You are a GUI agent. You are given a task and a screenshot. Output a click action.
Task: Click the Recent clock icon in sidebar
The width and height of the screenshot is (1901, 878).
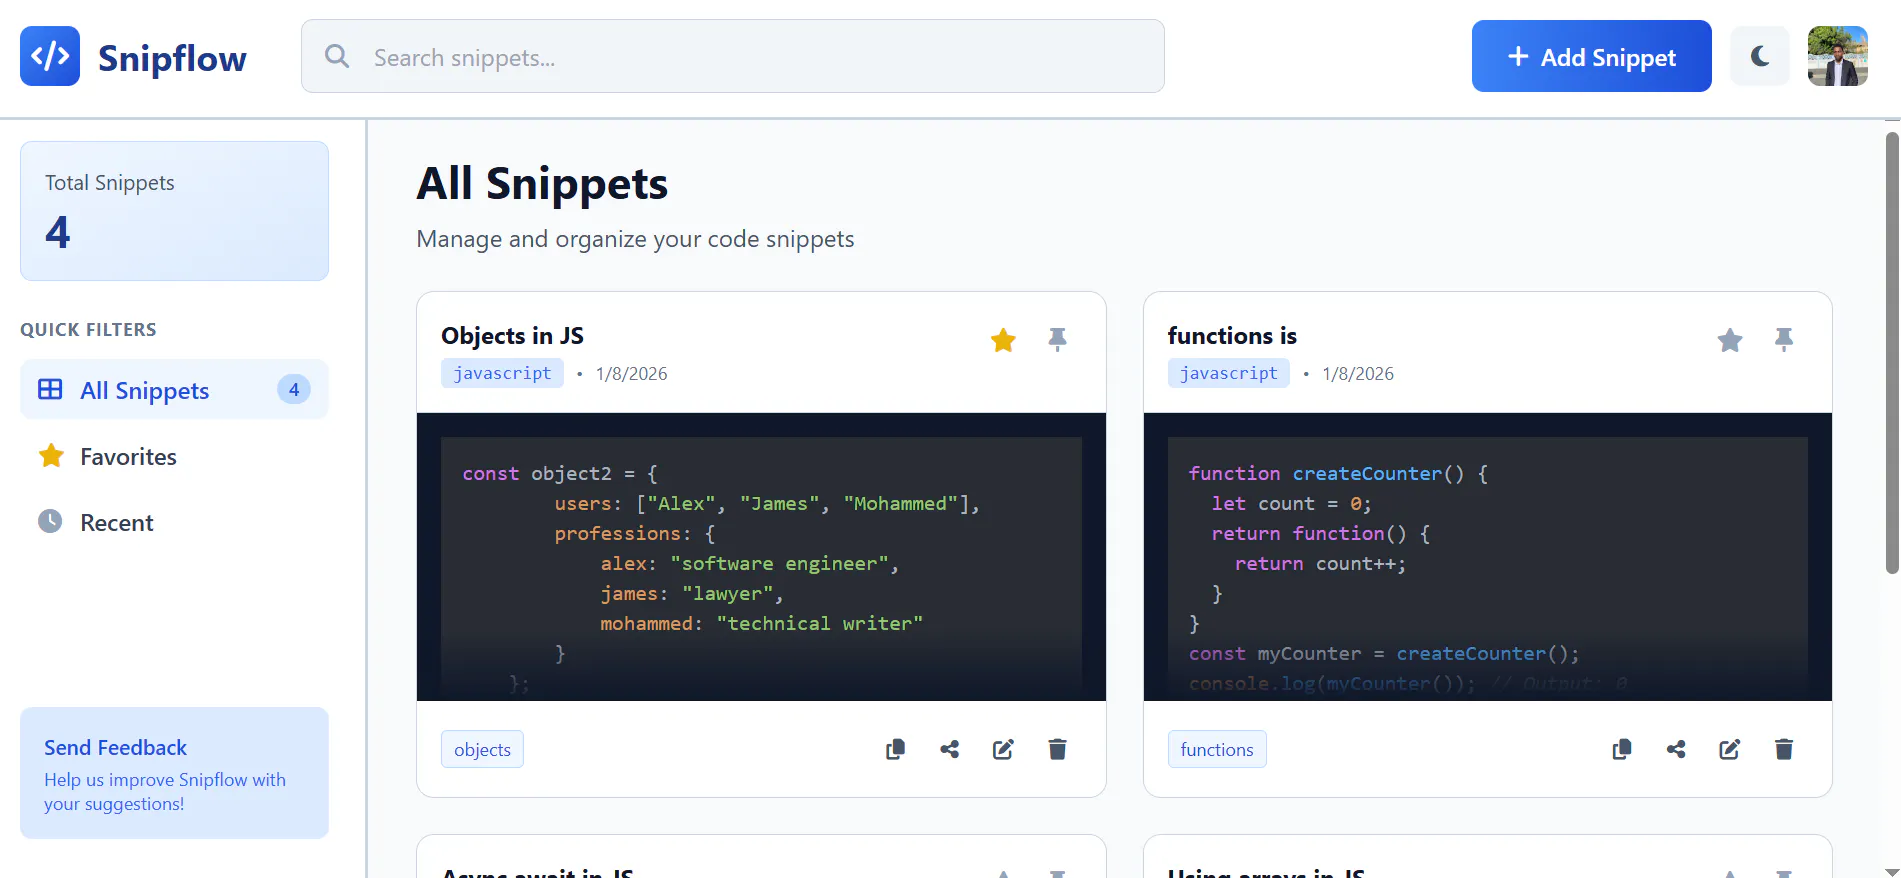[x=50, y=521]
